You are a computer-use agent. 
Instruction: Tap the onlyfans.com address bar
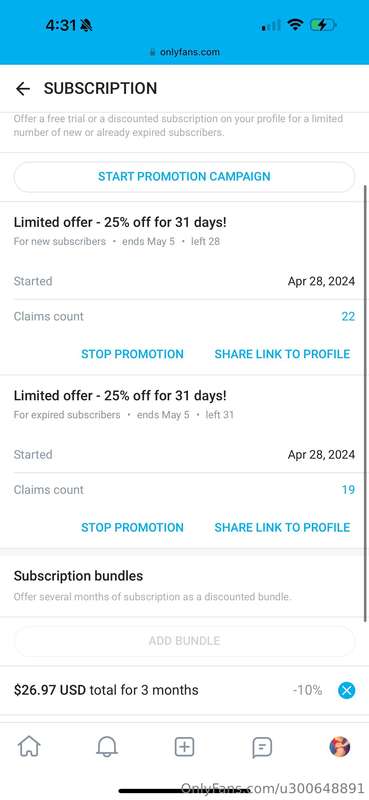click(x=184, y=52)
